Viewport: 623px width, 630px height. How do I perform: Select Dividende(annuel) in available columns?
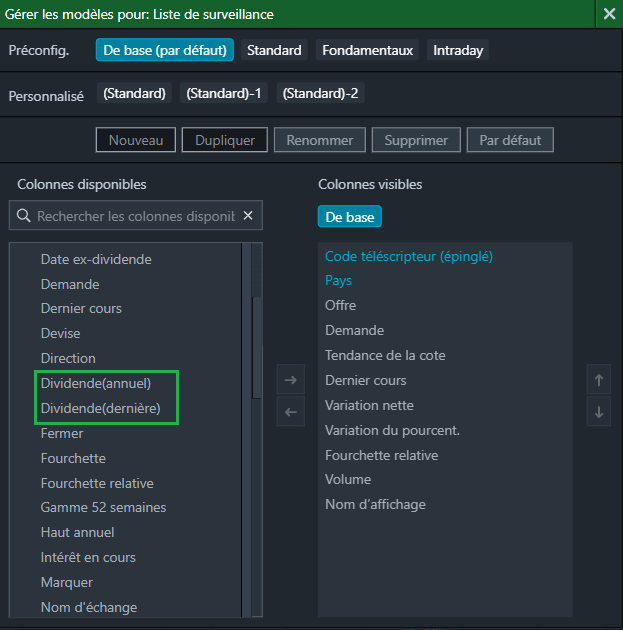(x=96, y=383)
